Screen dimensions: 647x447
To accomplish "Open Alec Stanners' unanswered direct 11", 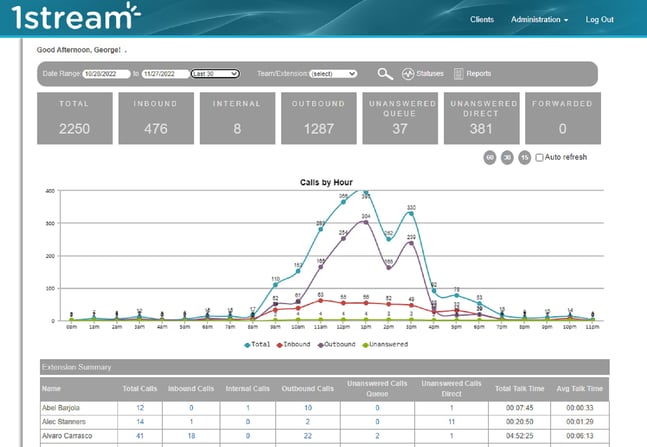I will 451,422.
